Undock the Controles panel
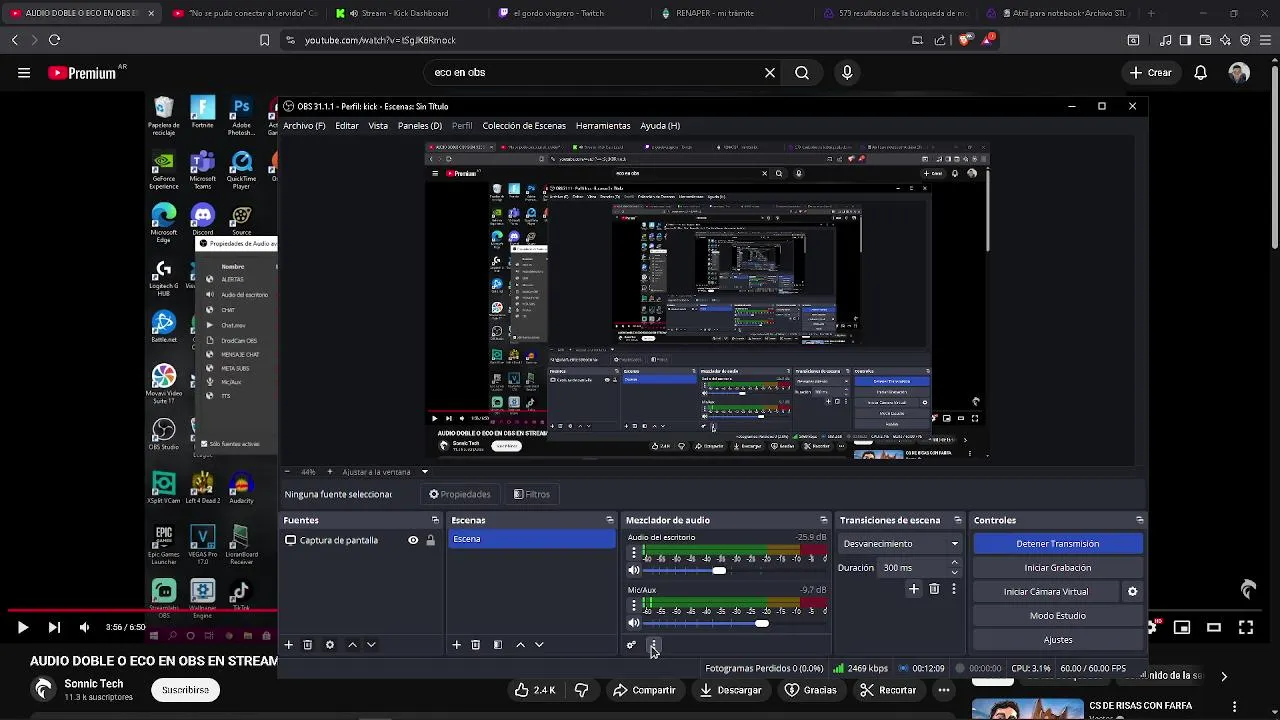Image resolution: width=1280 pixels, height=720 pixels. (x=1139, y=520)
